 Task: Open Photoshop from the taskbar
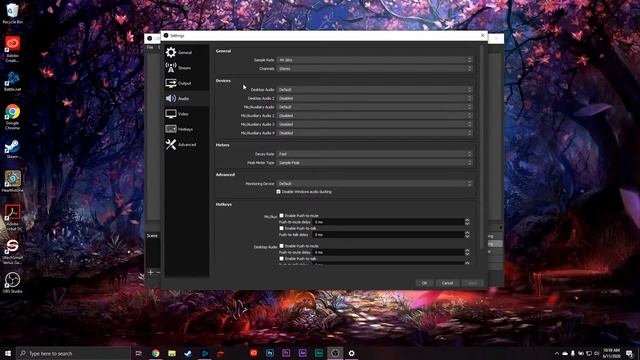[x=270, y=353]
